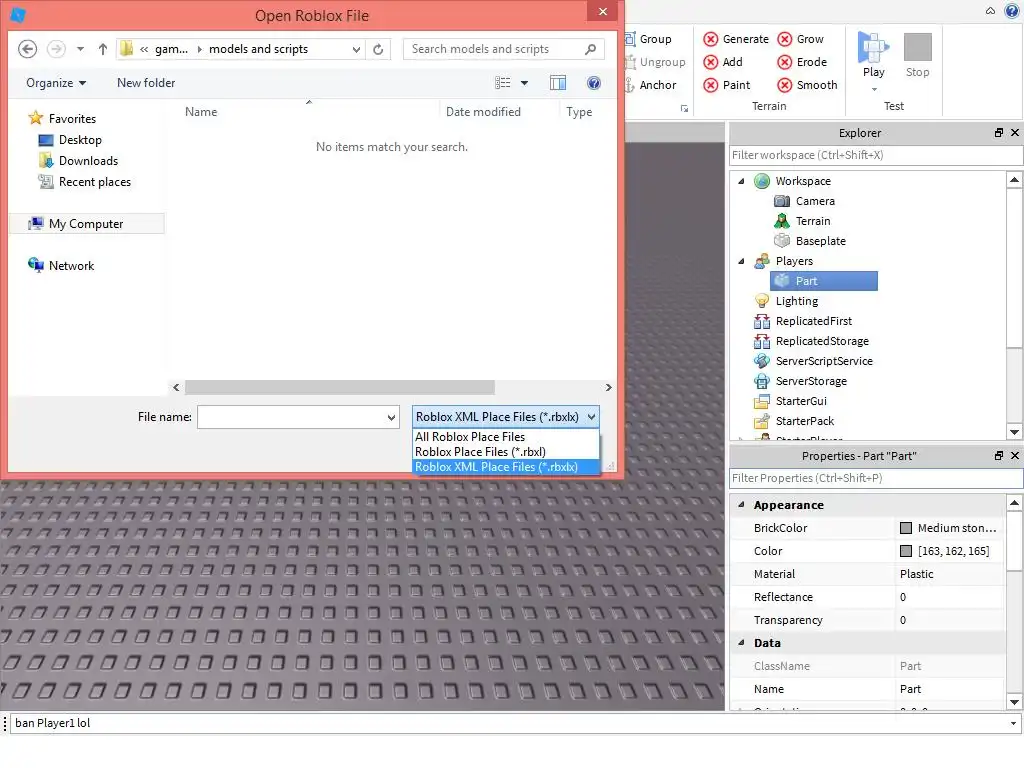
Task: Select the Add terrain tool
Action: point(723,62)
